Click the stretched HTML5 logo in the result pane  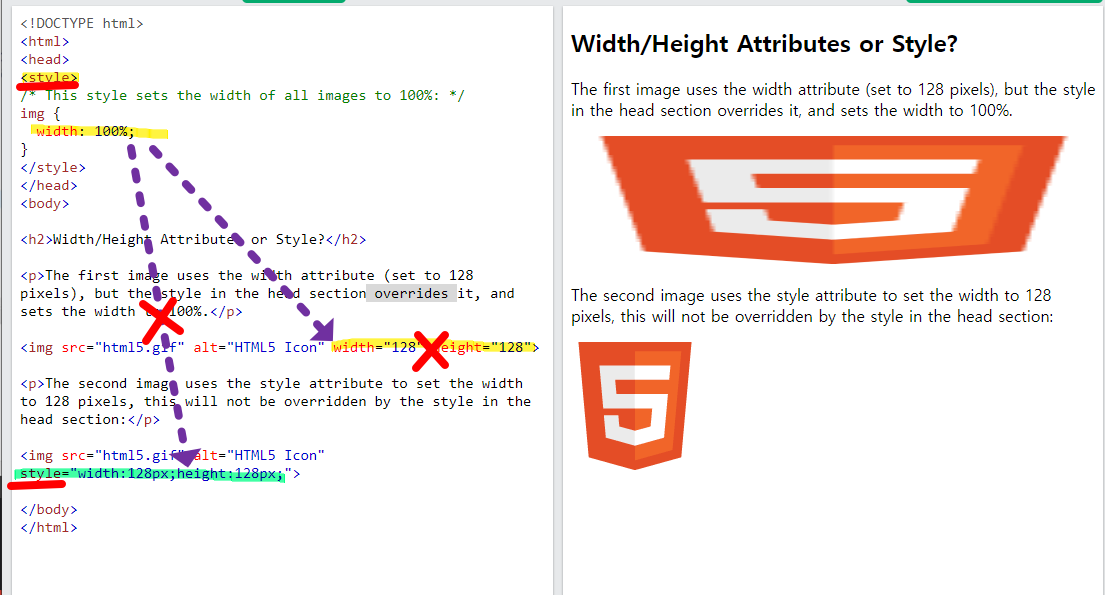pyautogui.click(x=833, y=200)
